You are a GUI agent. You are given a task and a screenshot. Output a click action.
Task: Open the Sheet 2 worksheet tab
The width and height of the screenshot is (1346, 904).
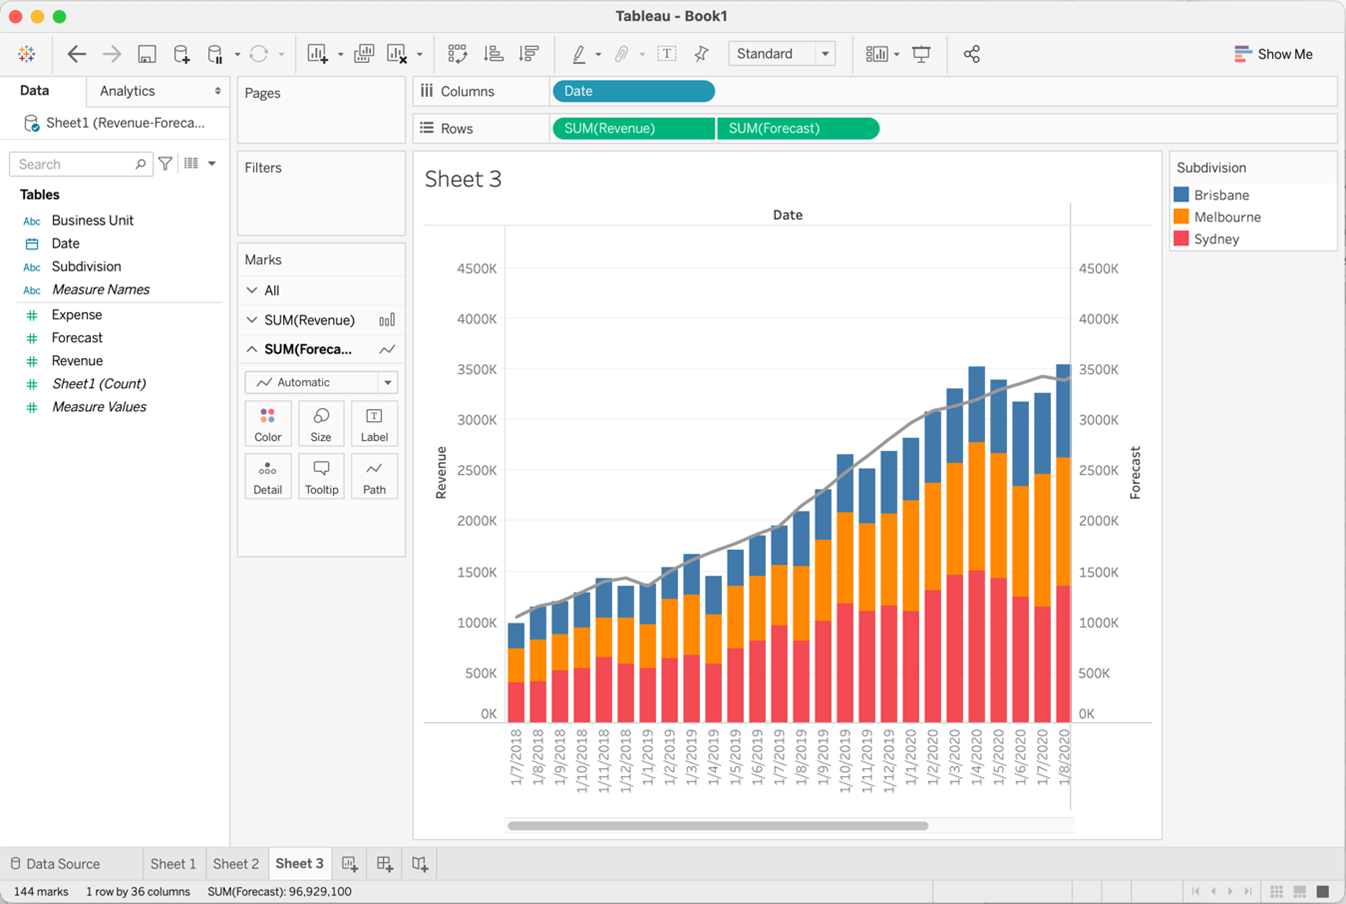(x=237, y=863)
